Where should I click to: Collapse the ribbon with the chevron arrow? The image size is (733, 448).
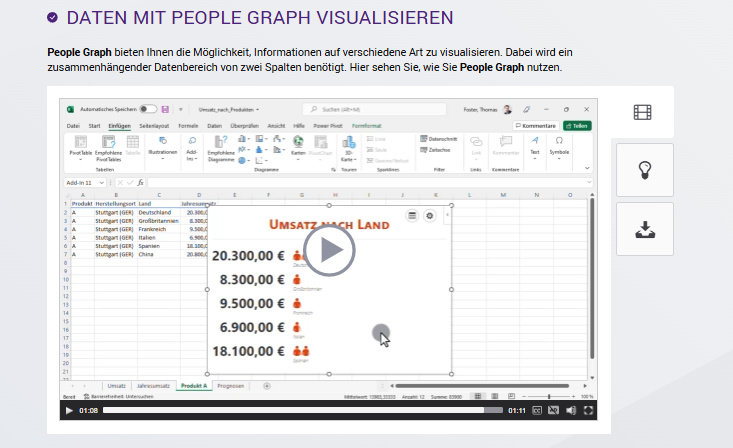(x=587, y=168)
